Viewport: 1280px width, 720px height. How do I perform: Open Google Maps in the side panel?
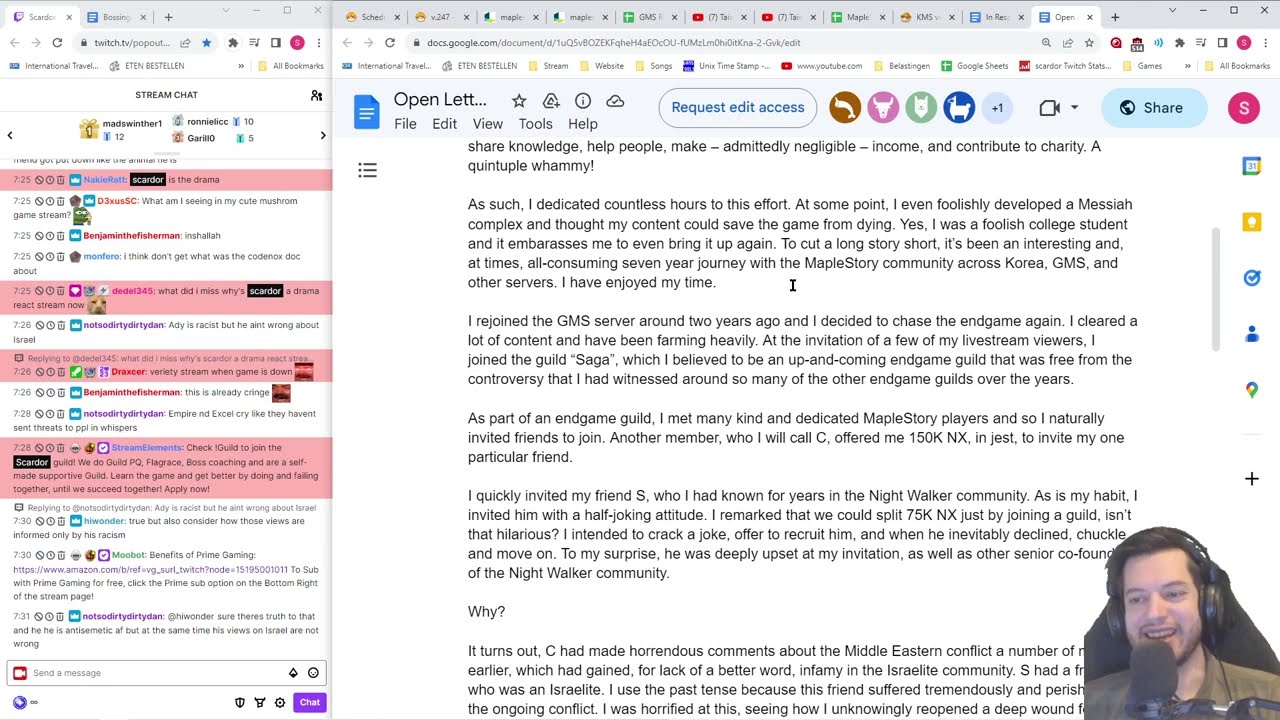pos(1251,390)
